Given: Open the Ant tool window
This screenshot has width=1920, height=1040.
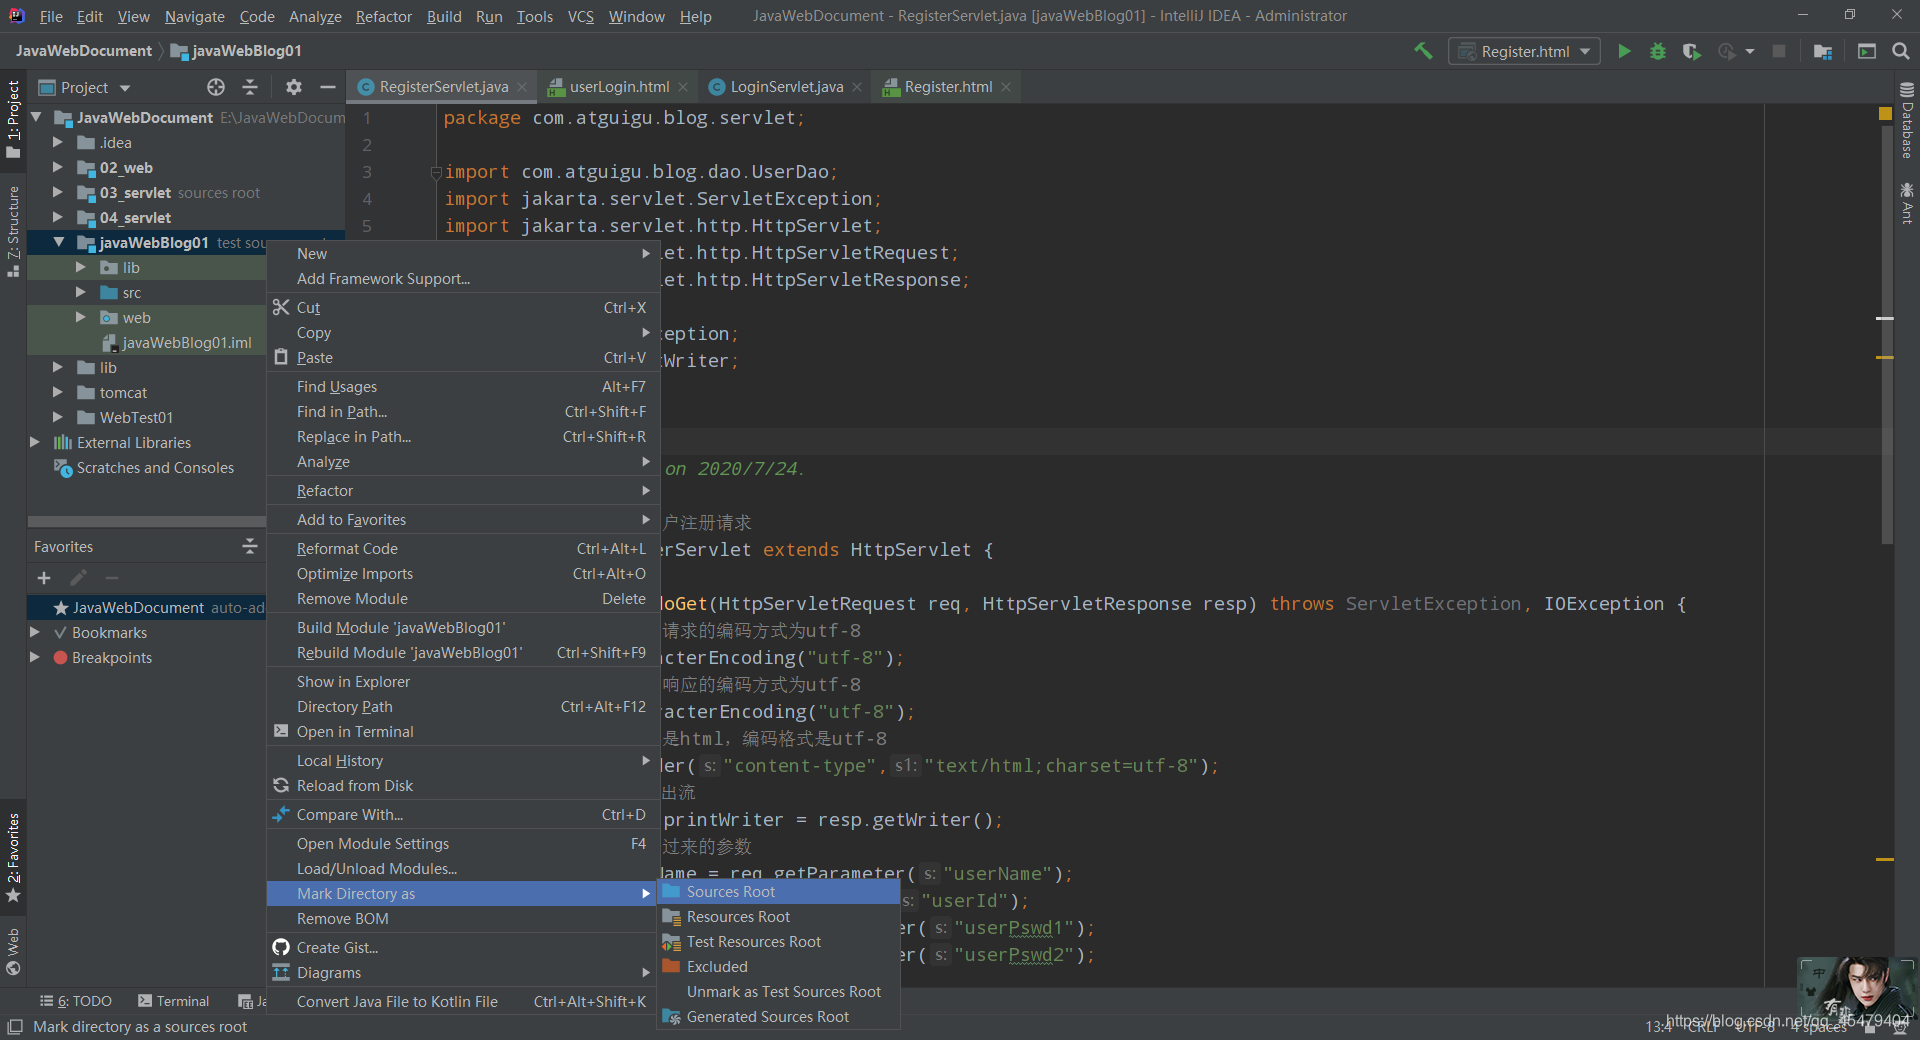Looking at the screenshot, I should coord(1907,203).
